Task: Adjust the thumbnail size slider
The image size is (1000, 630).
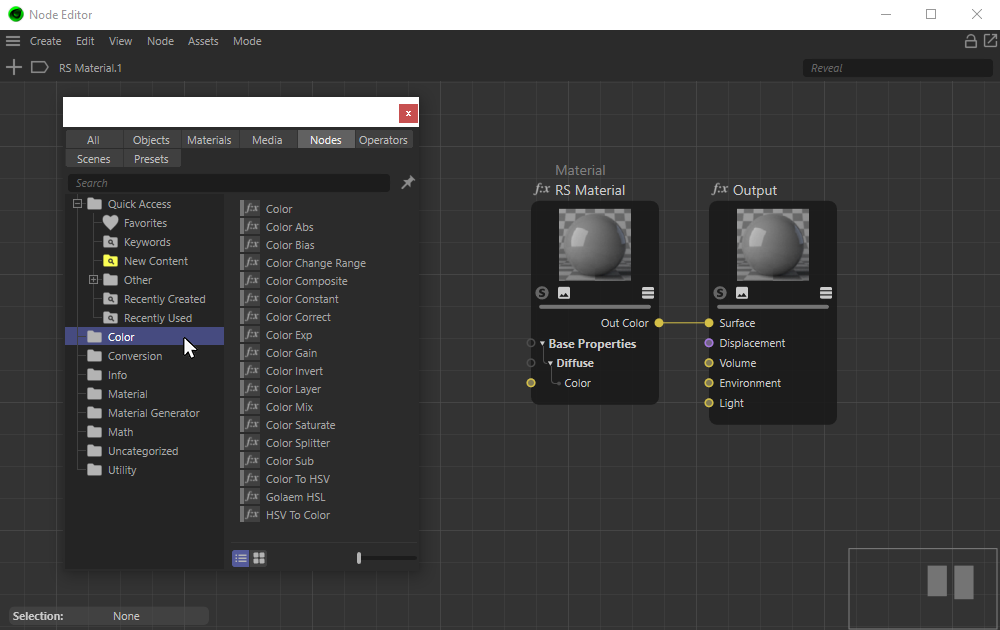Action: coord(359,558)
